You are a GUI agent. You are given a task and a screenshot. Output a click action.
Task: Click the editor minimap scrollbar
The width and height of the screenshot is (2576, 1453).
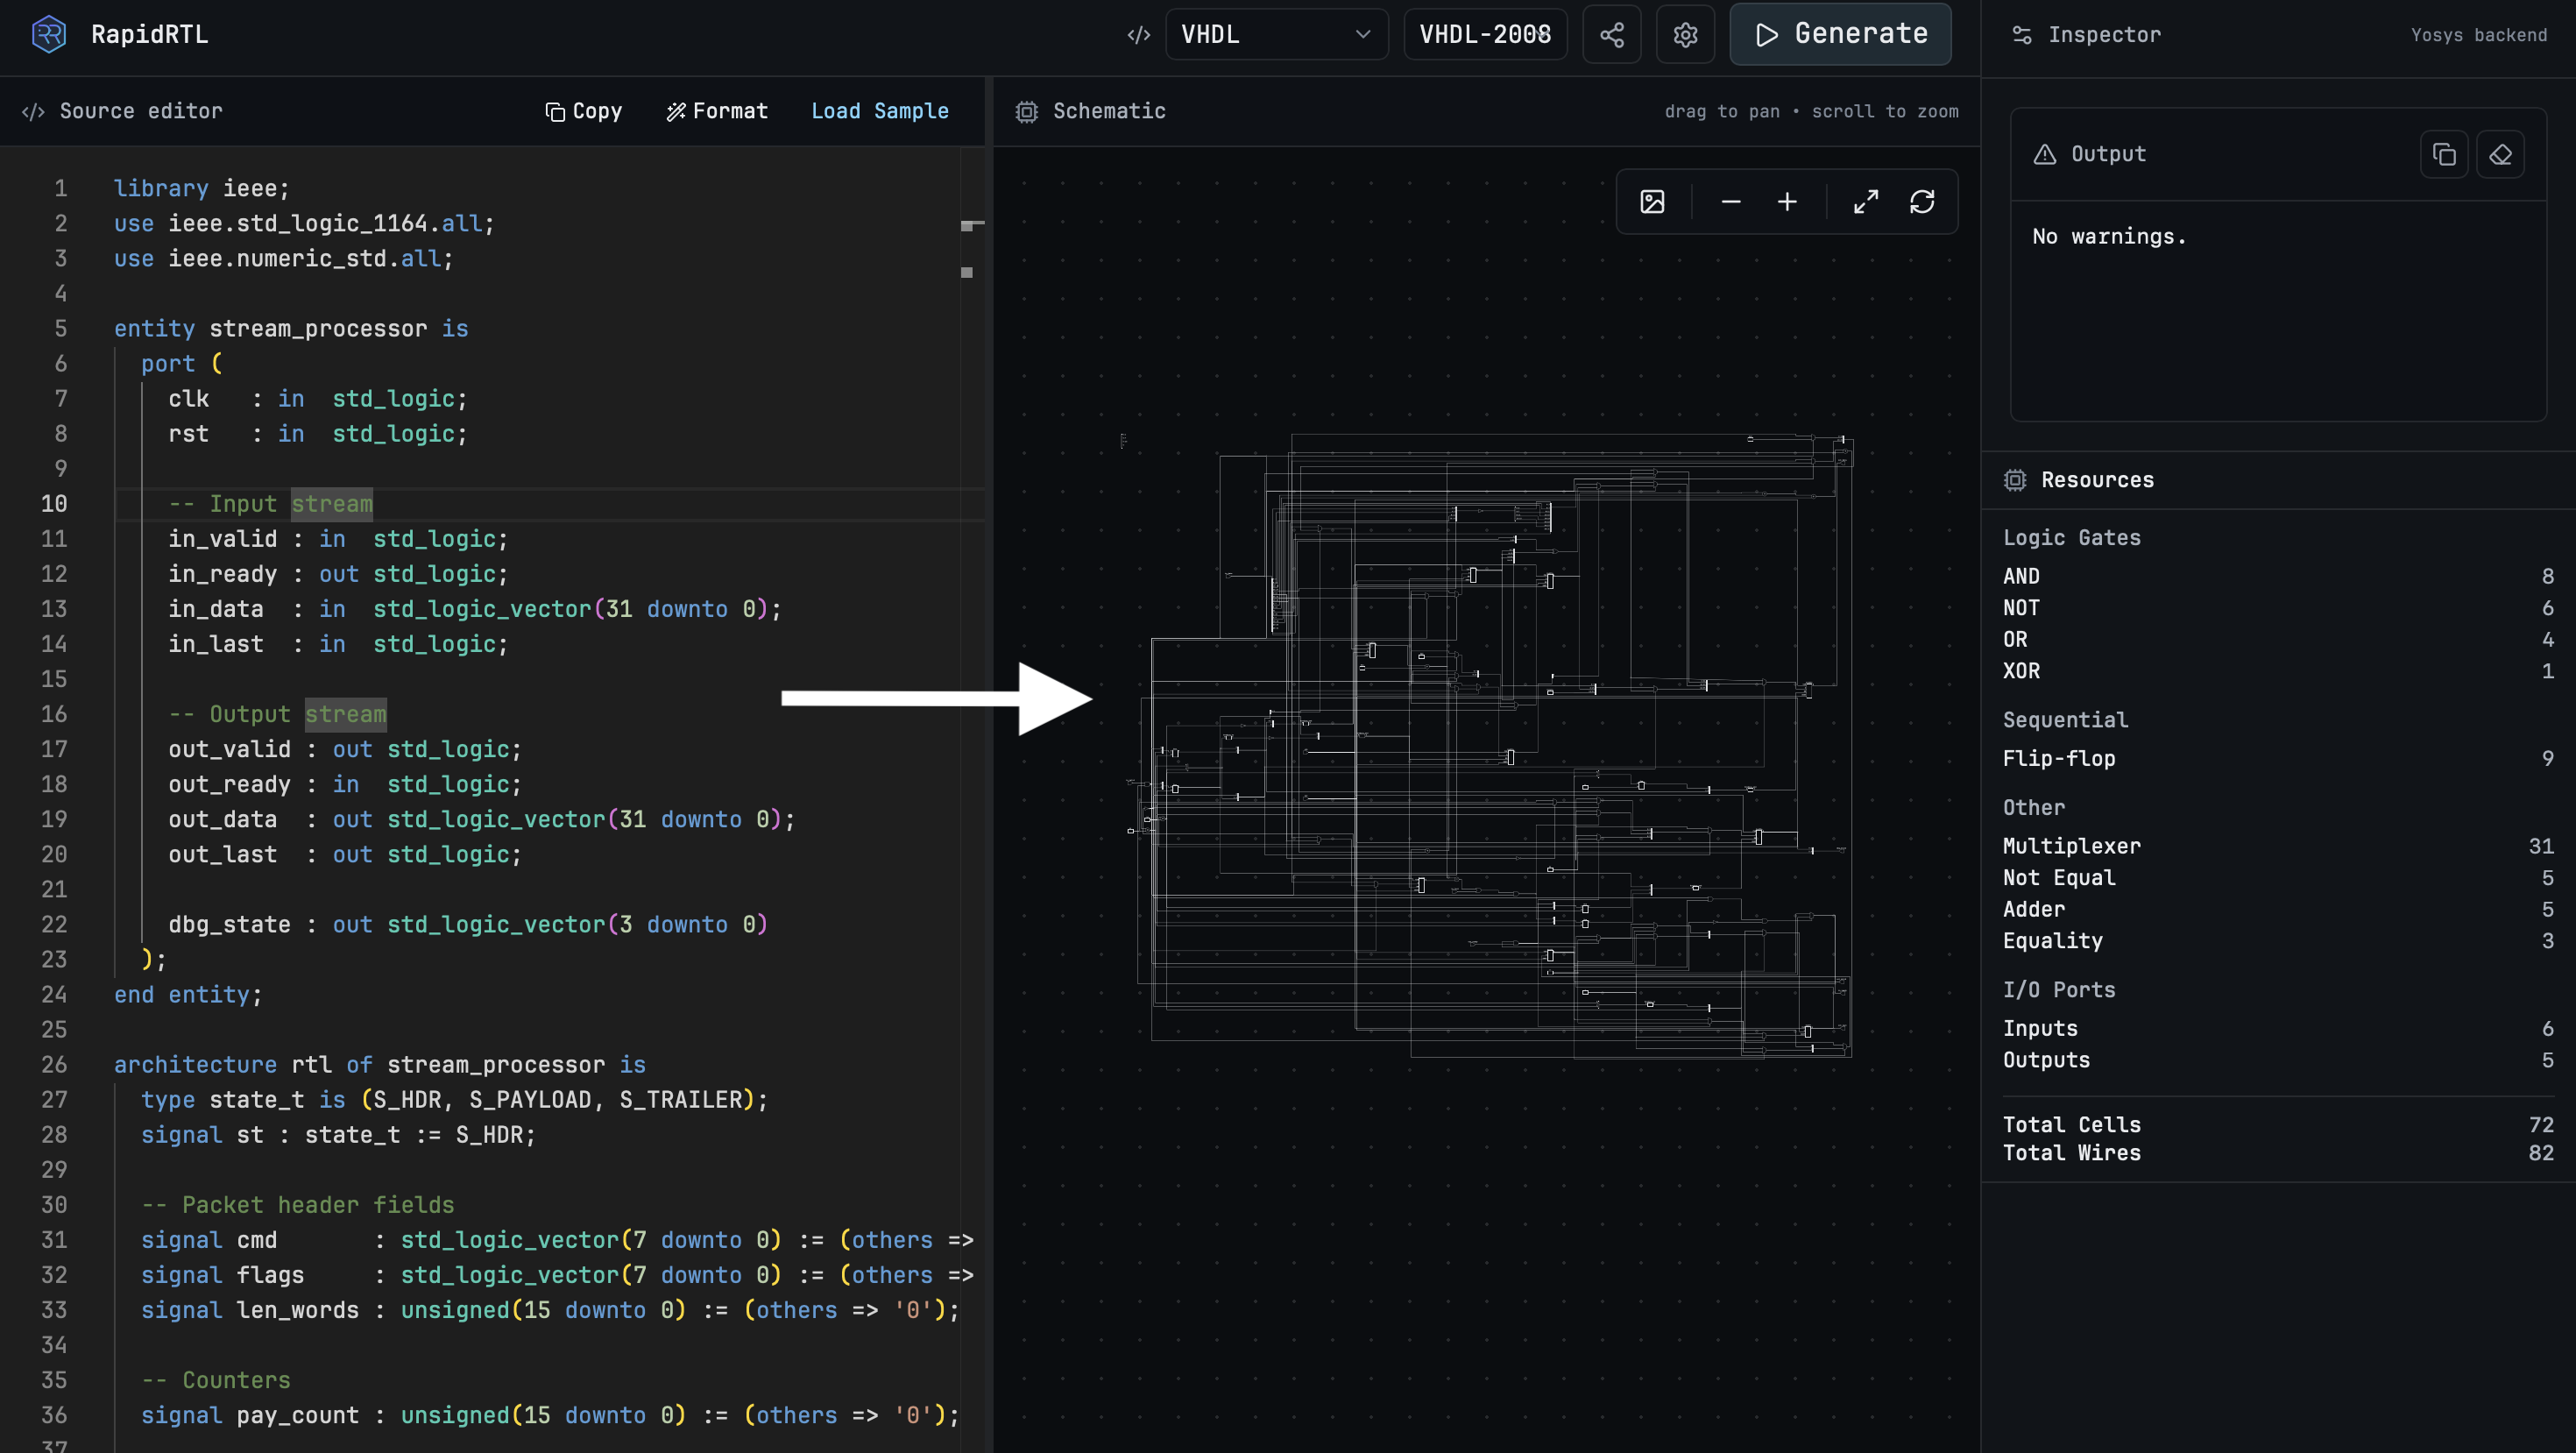(972, 800)
